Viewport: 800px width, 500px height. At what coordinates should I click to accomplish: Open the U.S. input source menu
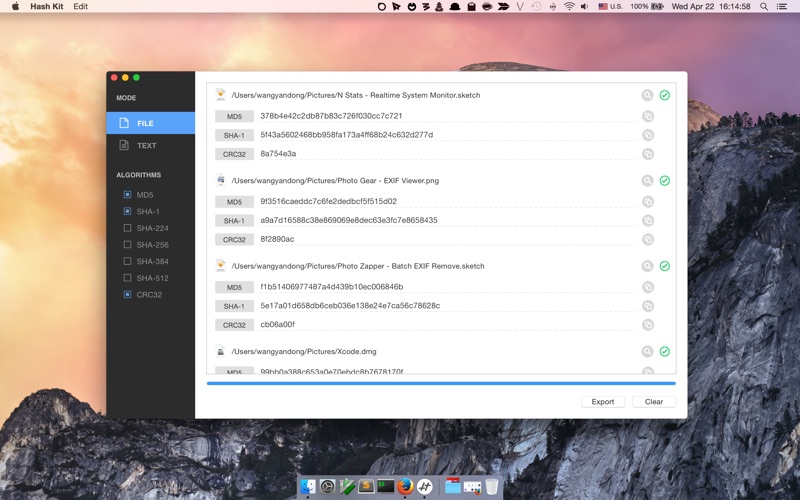pos(610,7)
